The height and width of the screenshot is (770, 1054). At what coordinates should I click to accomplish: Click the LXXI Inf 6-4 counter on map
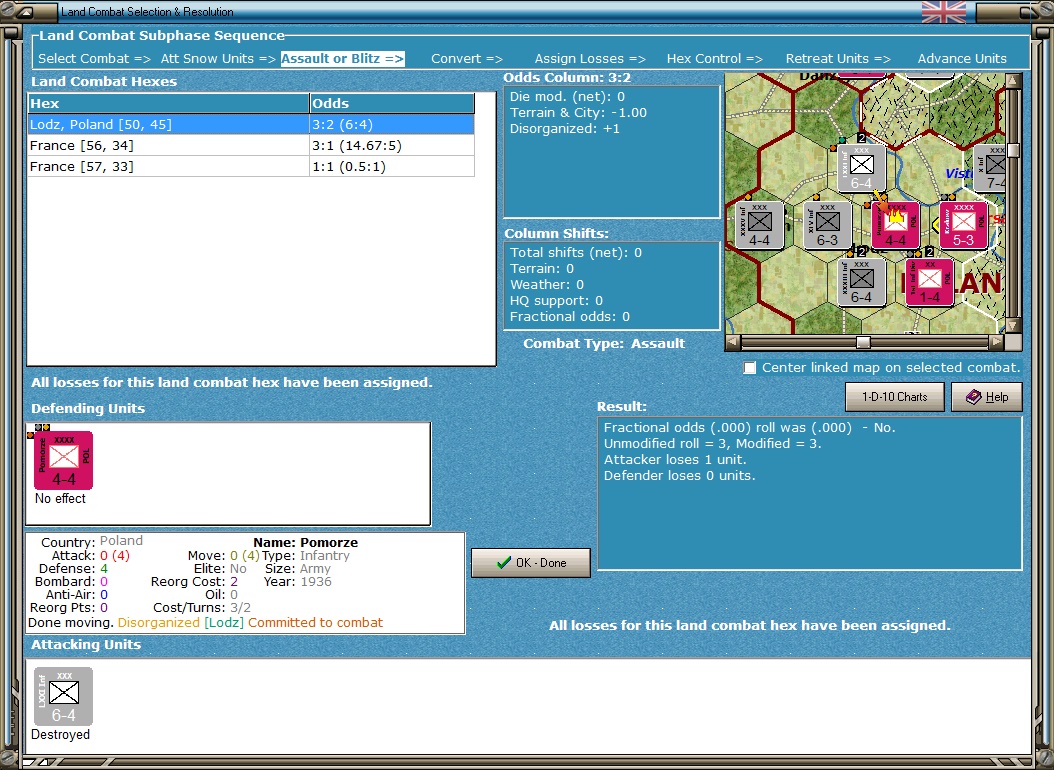tap(861, 168)
